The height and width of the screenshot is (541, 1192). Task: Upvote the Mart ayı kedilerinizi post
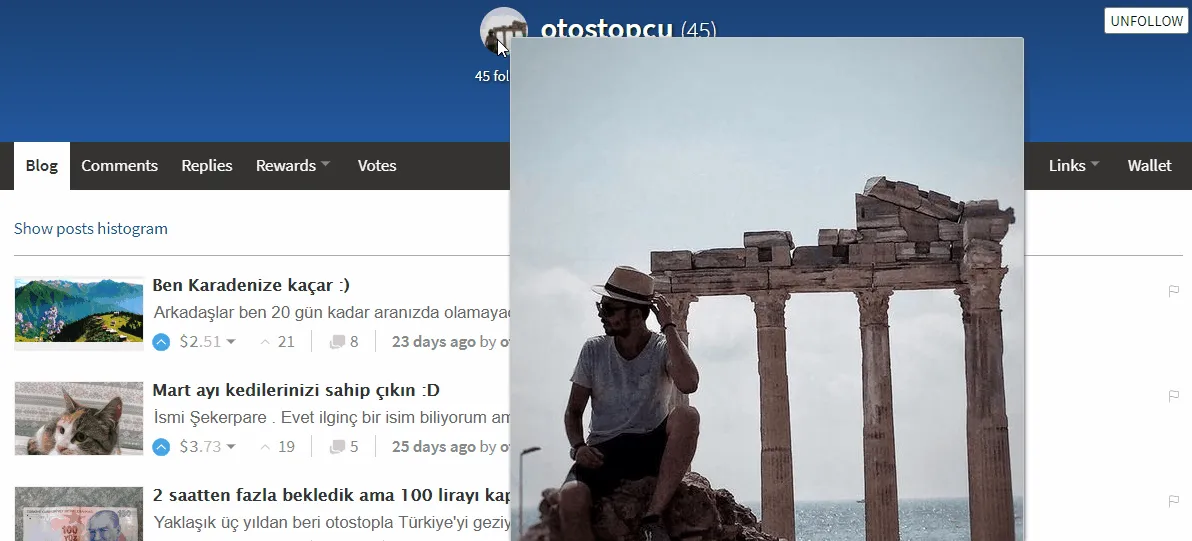161,447
